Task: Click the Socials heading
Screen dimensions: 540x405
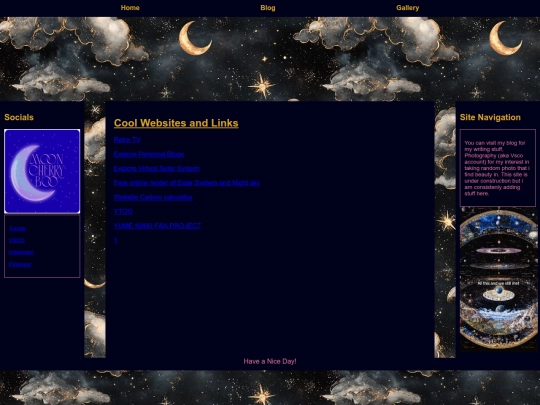Action: [19, 117]
